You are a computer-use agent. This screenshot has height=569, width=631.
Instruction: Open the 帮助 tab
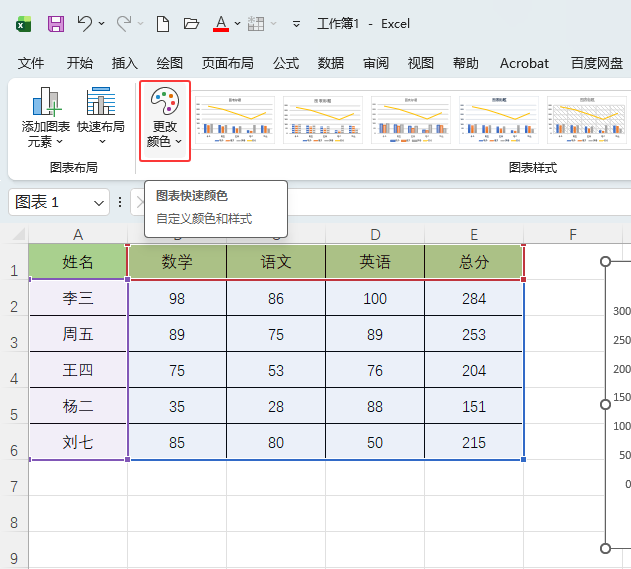[466, 63]
